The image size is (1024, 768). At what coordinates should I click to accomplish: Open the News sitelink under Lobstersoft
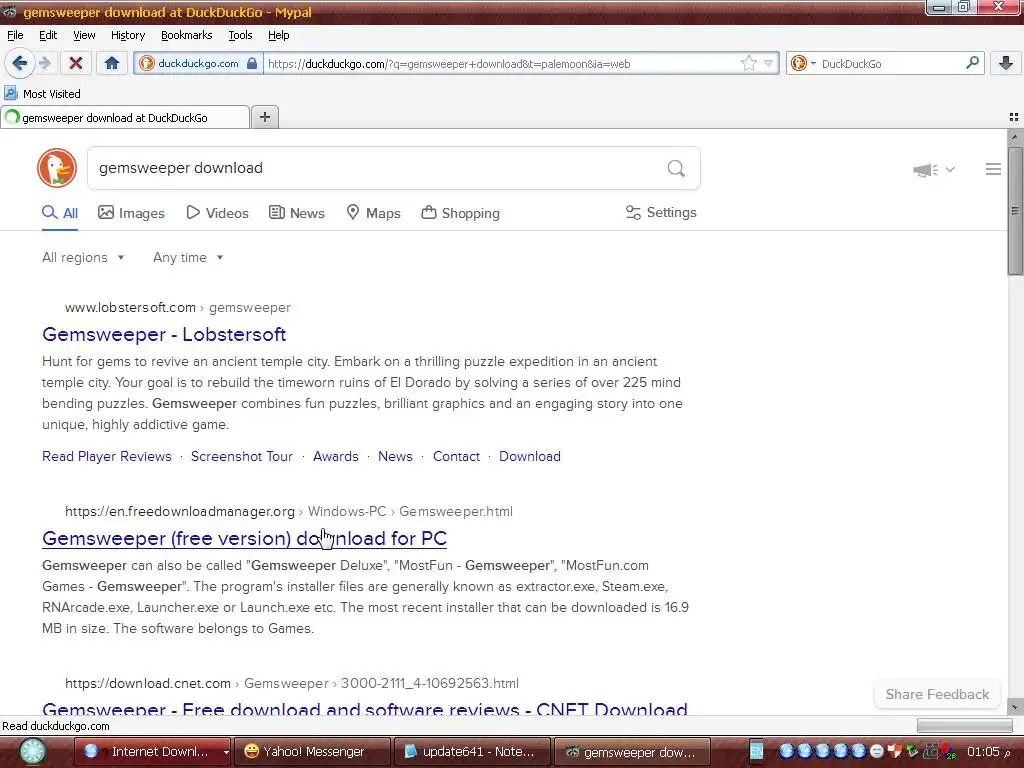pos(395,456)
